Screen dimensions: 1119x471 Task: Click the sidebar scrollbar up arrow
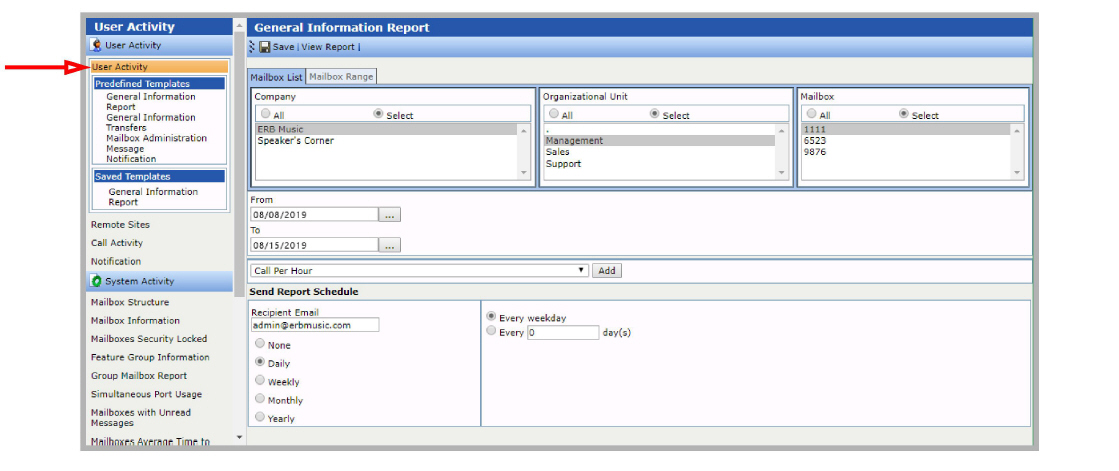click(239, 26)
